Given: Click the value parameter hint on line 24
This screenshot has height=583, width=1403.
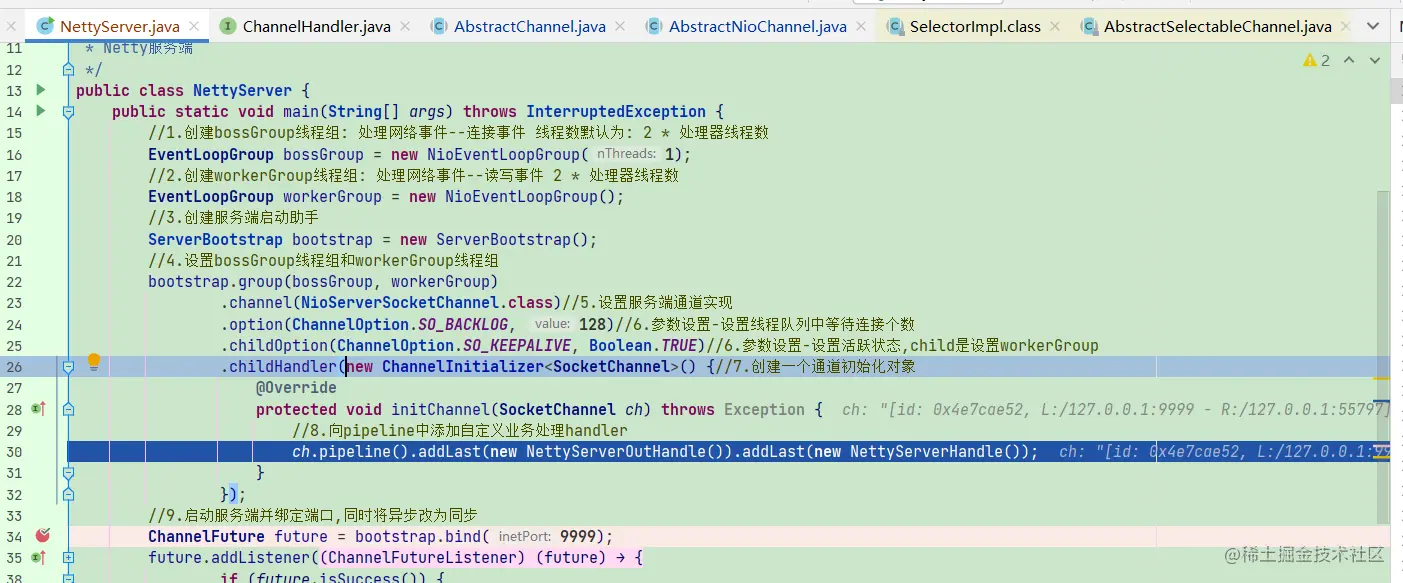Looking at the screenshot, I should 552,324.
